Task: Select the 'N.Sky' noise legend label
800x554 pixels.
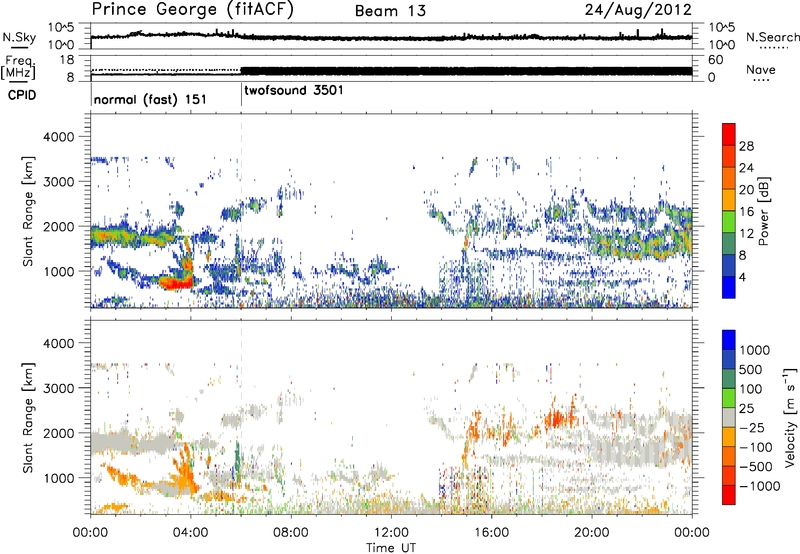Action: pyautogui.click(x=19, y=37)
